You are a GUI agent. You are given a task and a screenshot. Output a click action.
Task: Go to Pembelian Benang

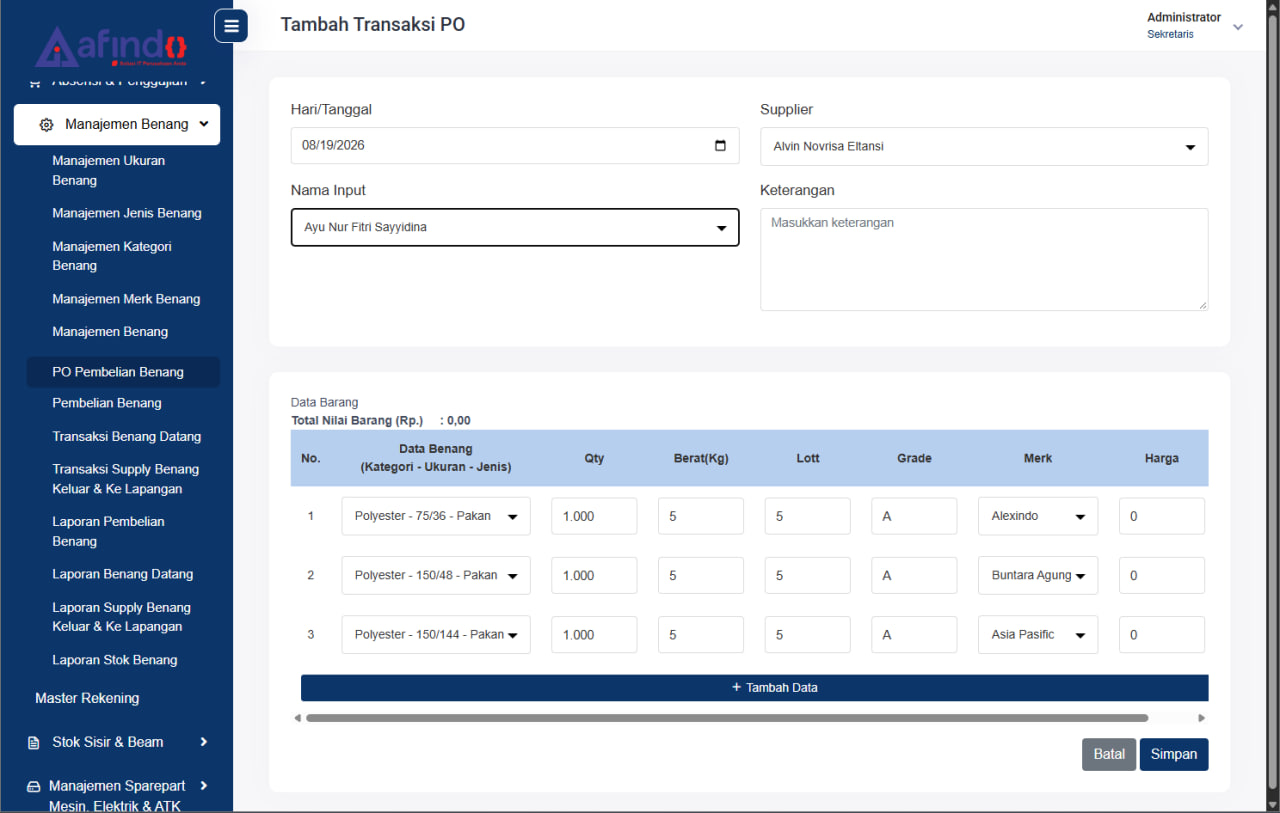pos(107,403)
